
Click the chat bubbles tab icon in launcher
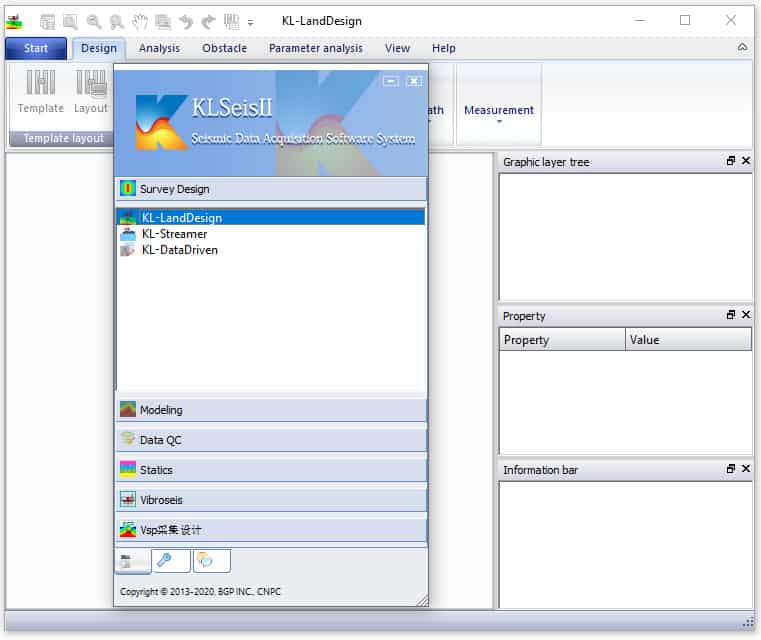(210, 561)
